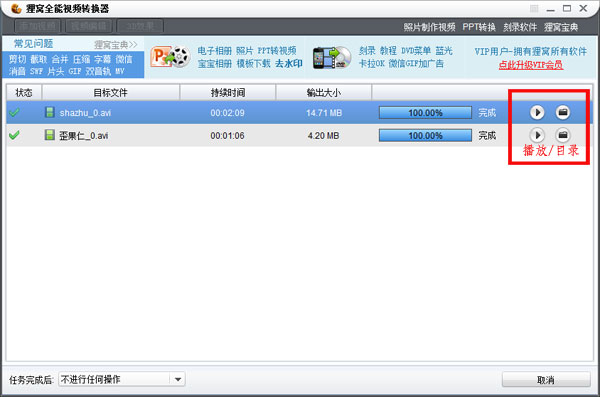Screen dimensions: 600x397
Task: Open the 宝宝相册 link
Action: [x=215, y=64]
